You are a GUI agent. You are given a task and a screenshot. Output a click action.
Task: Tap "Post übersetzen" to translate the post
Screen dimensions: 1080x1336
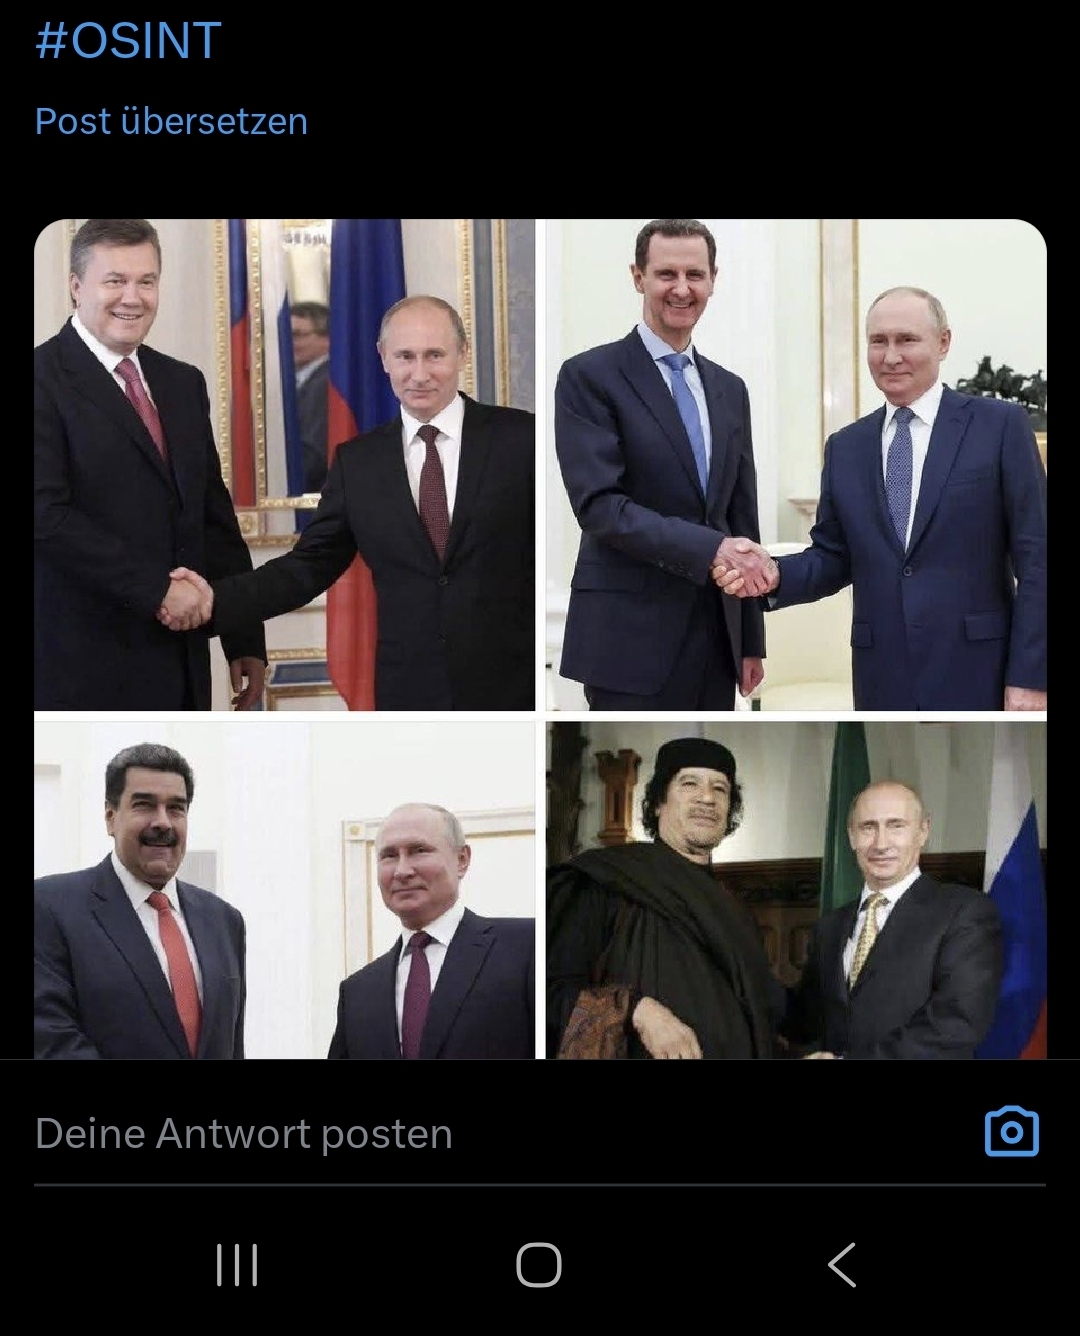click(x=171, y=121)
